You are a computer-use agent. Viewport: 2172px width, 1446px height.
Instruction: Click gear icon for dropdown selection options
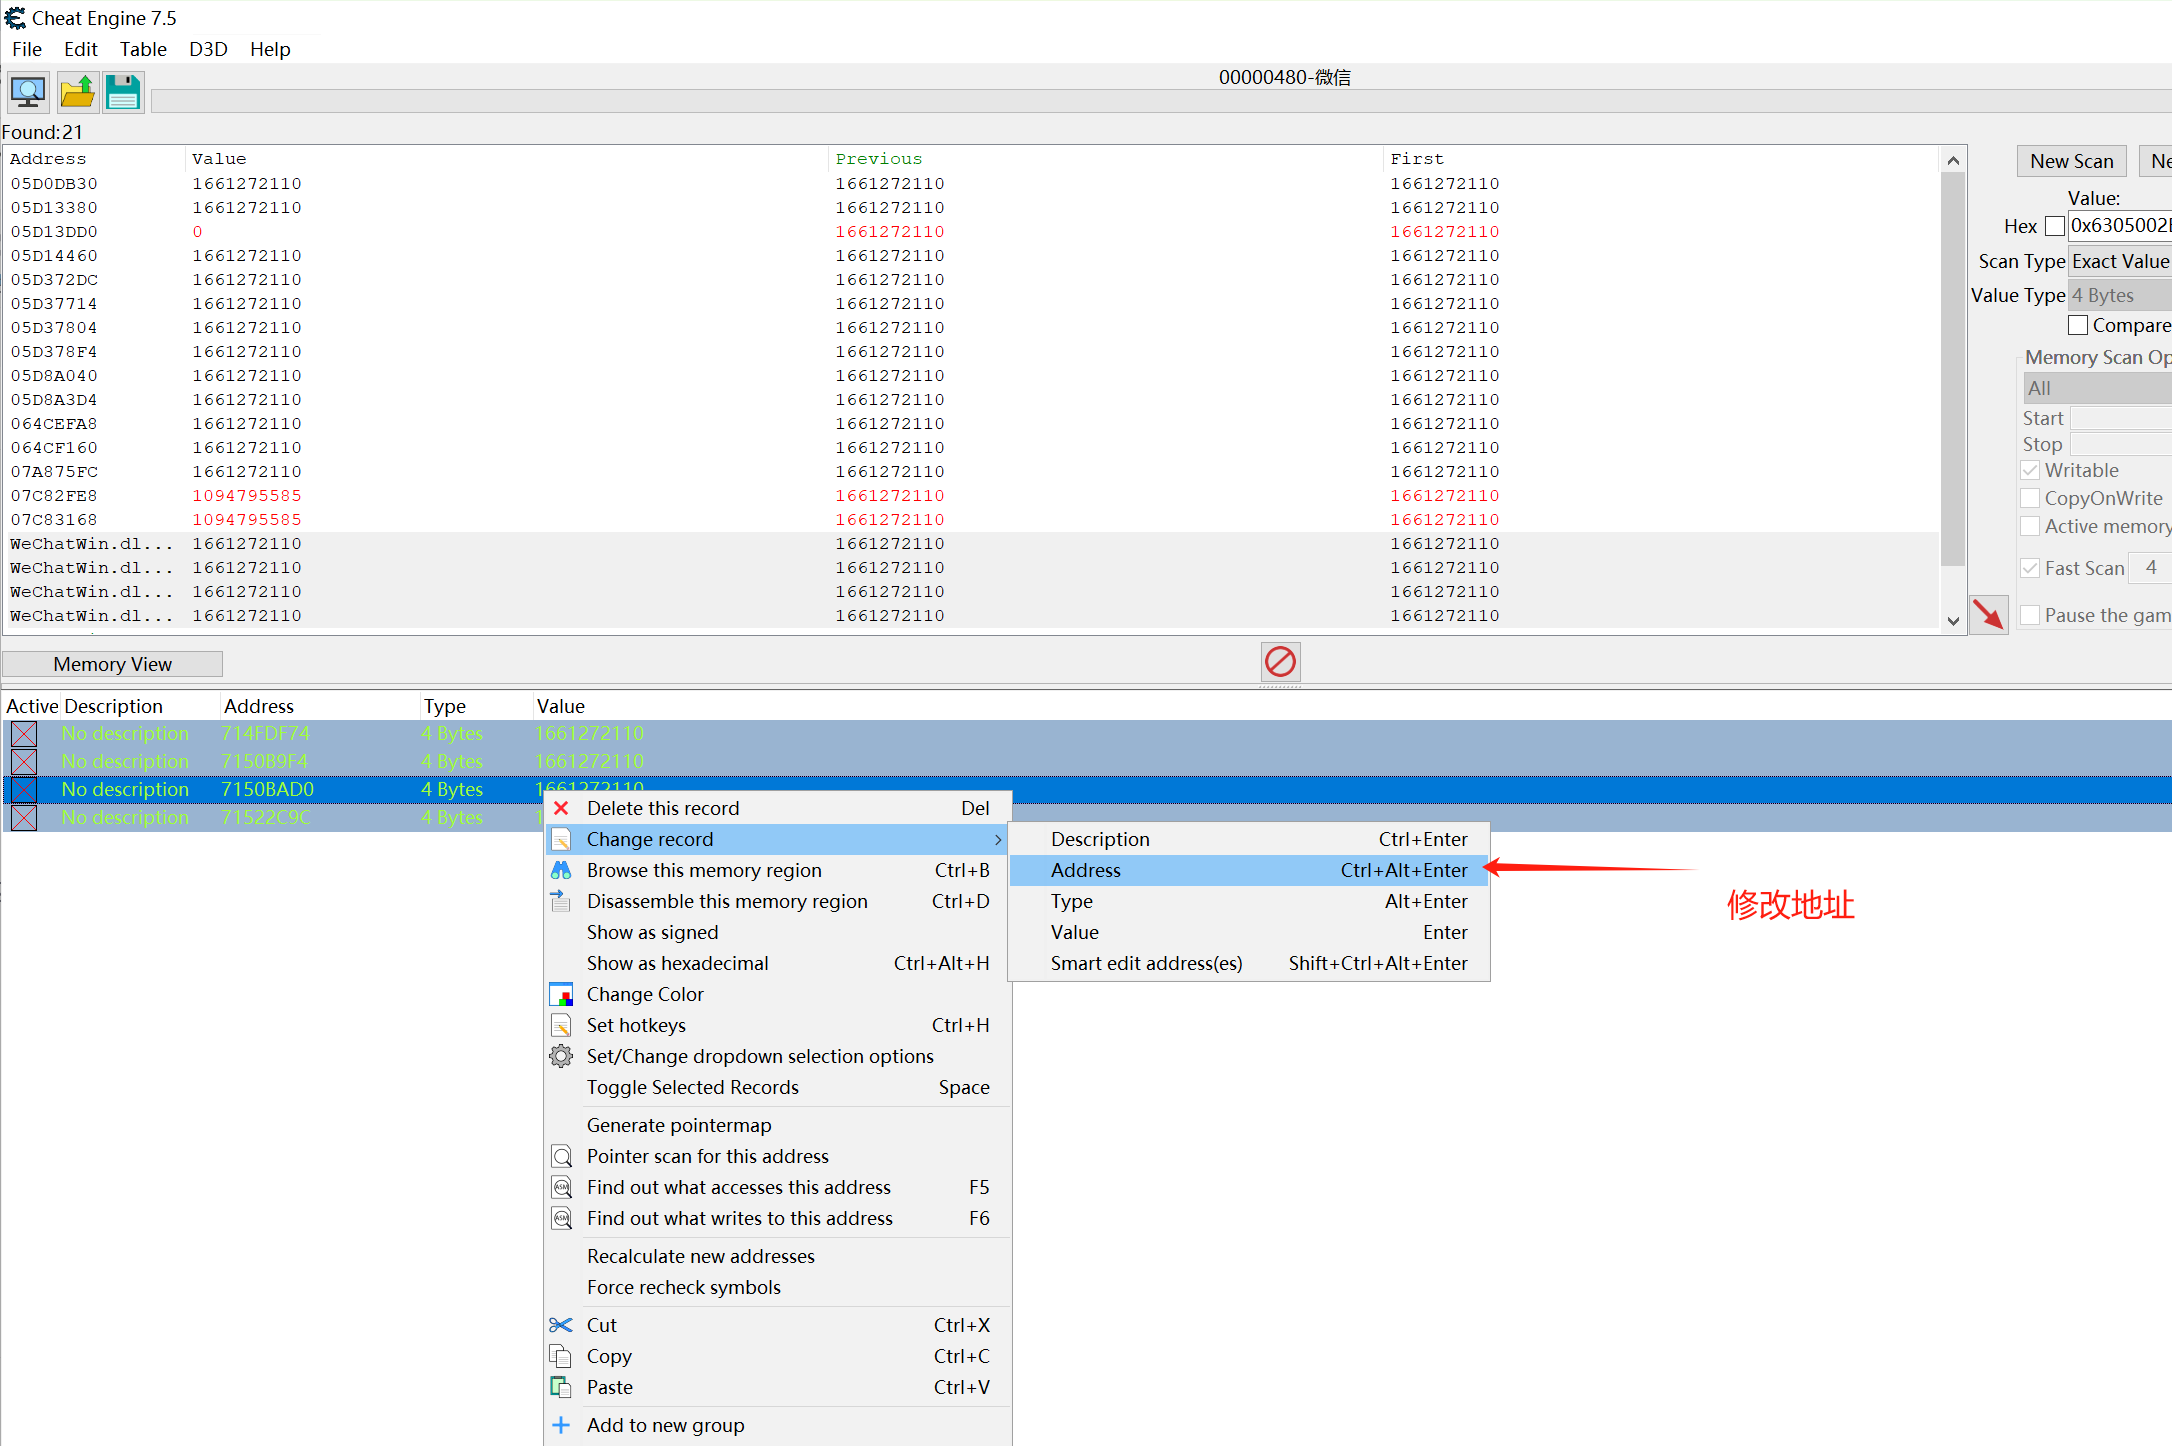coord(561,1056)
